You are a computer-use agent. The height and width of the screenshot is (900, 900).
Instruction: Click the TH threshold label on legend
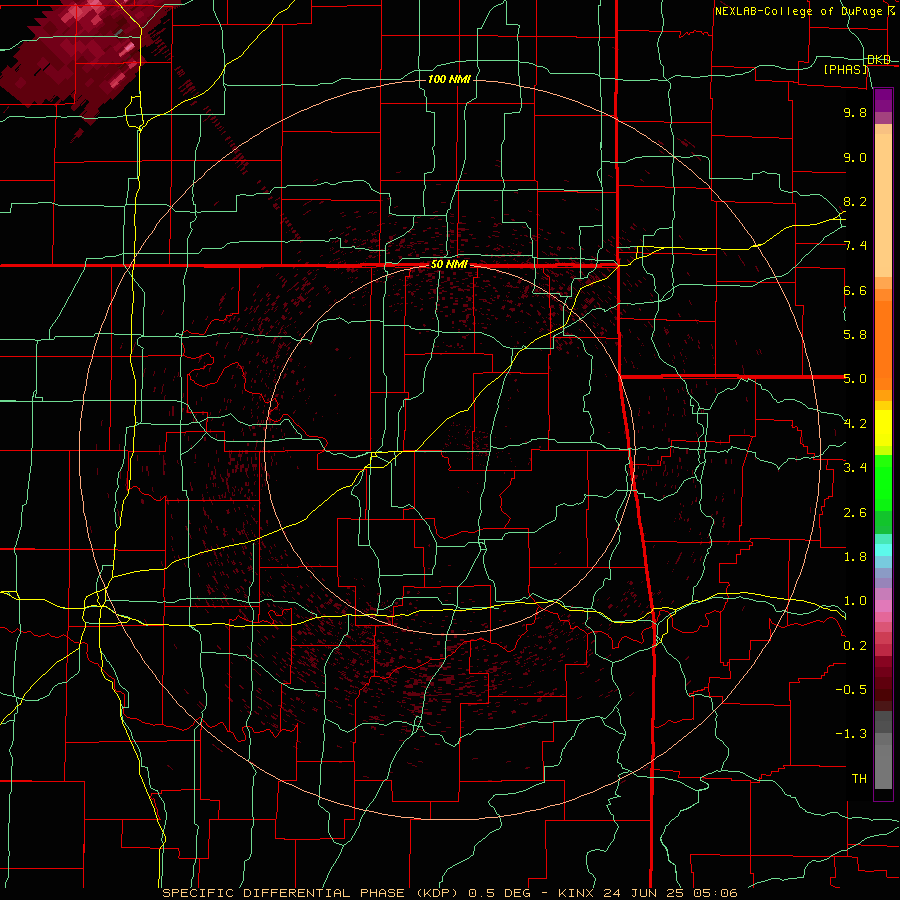pyautogui.click(x=859, y=779)
